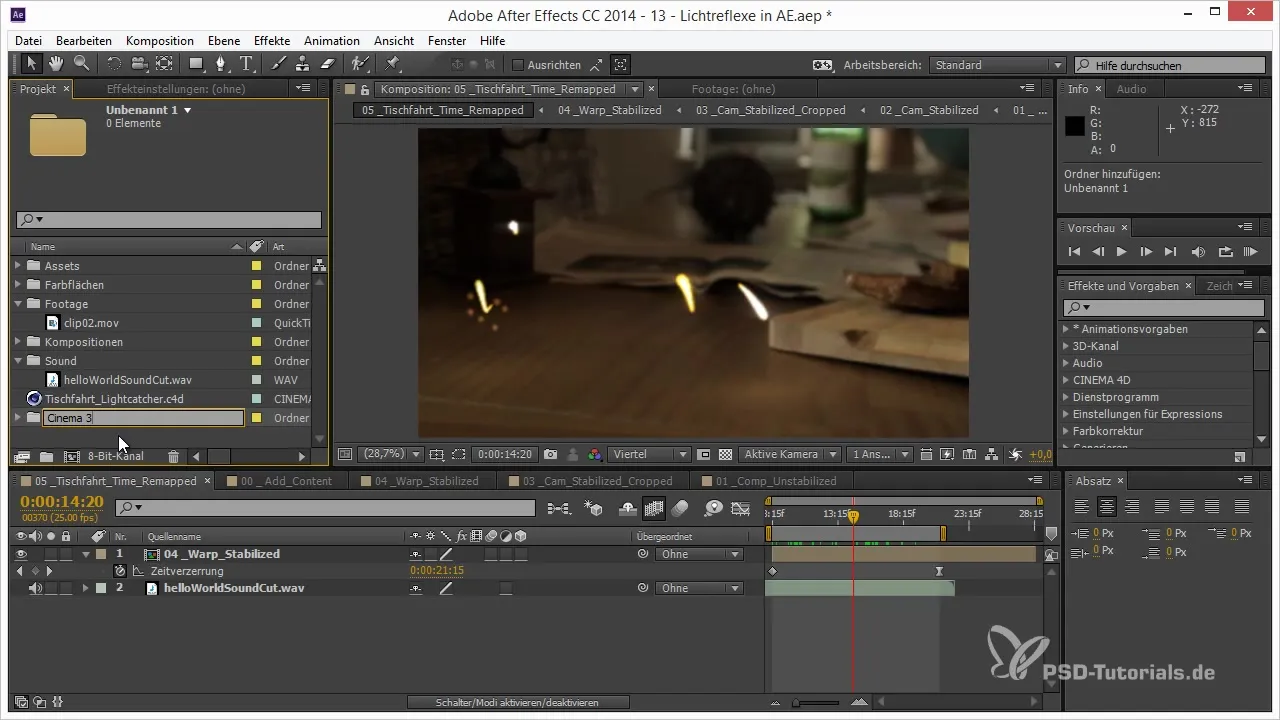This screenshot has height=720, width=1280.
Task: Jump to first frame in Vorschau panel
Action: pyautogui.click(x=1074, y=252)
